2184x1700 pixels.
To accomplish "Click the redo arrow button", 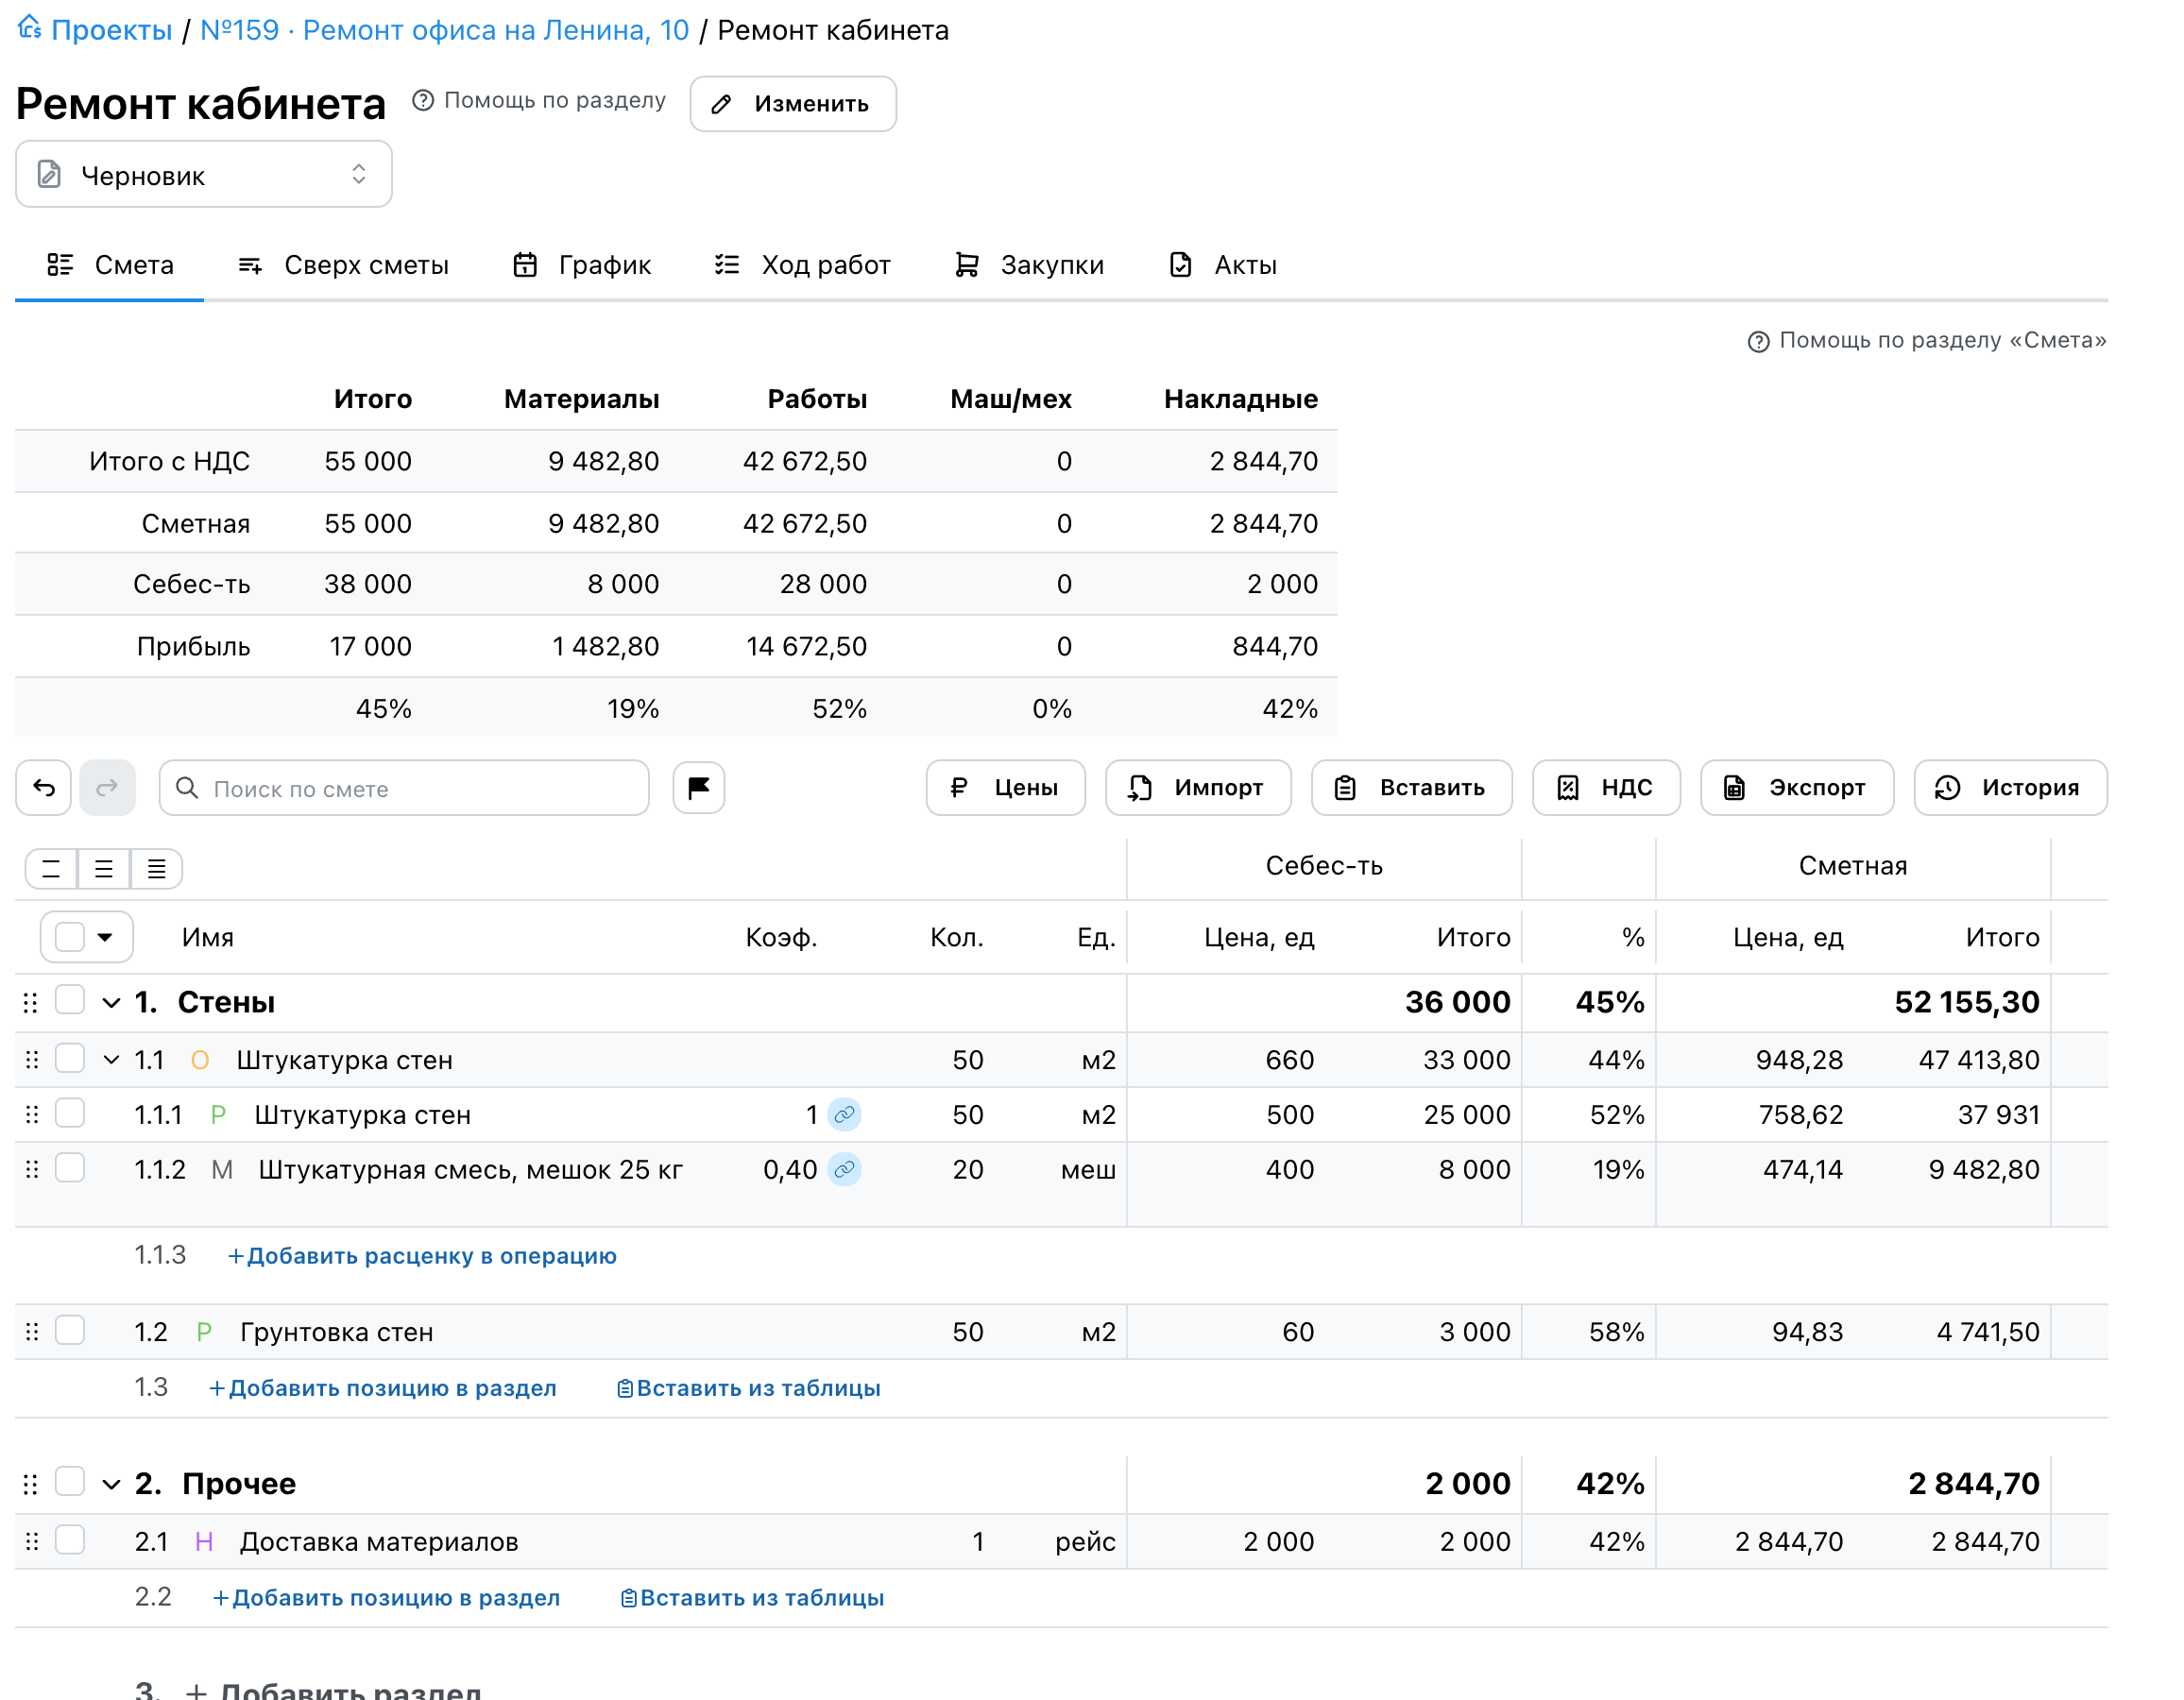I will [x=107, y=788].
